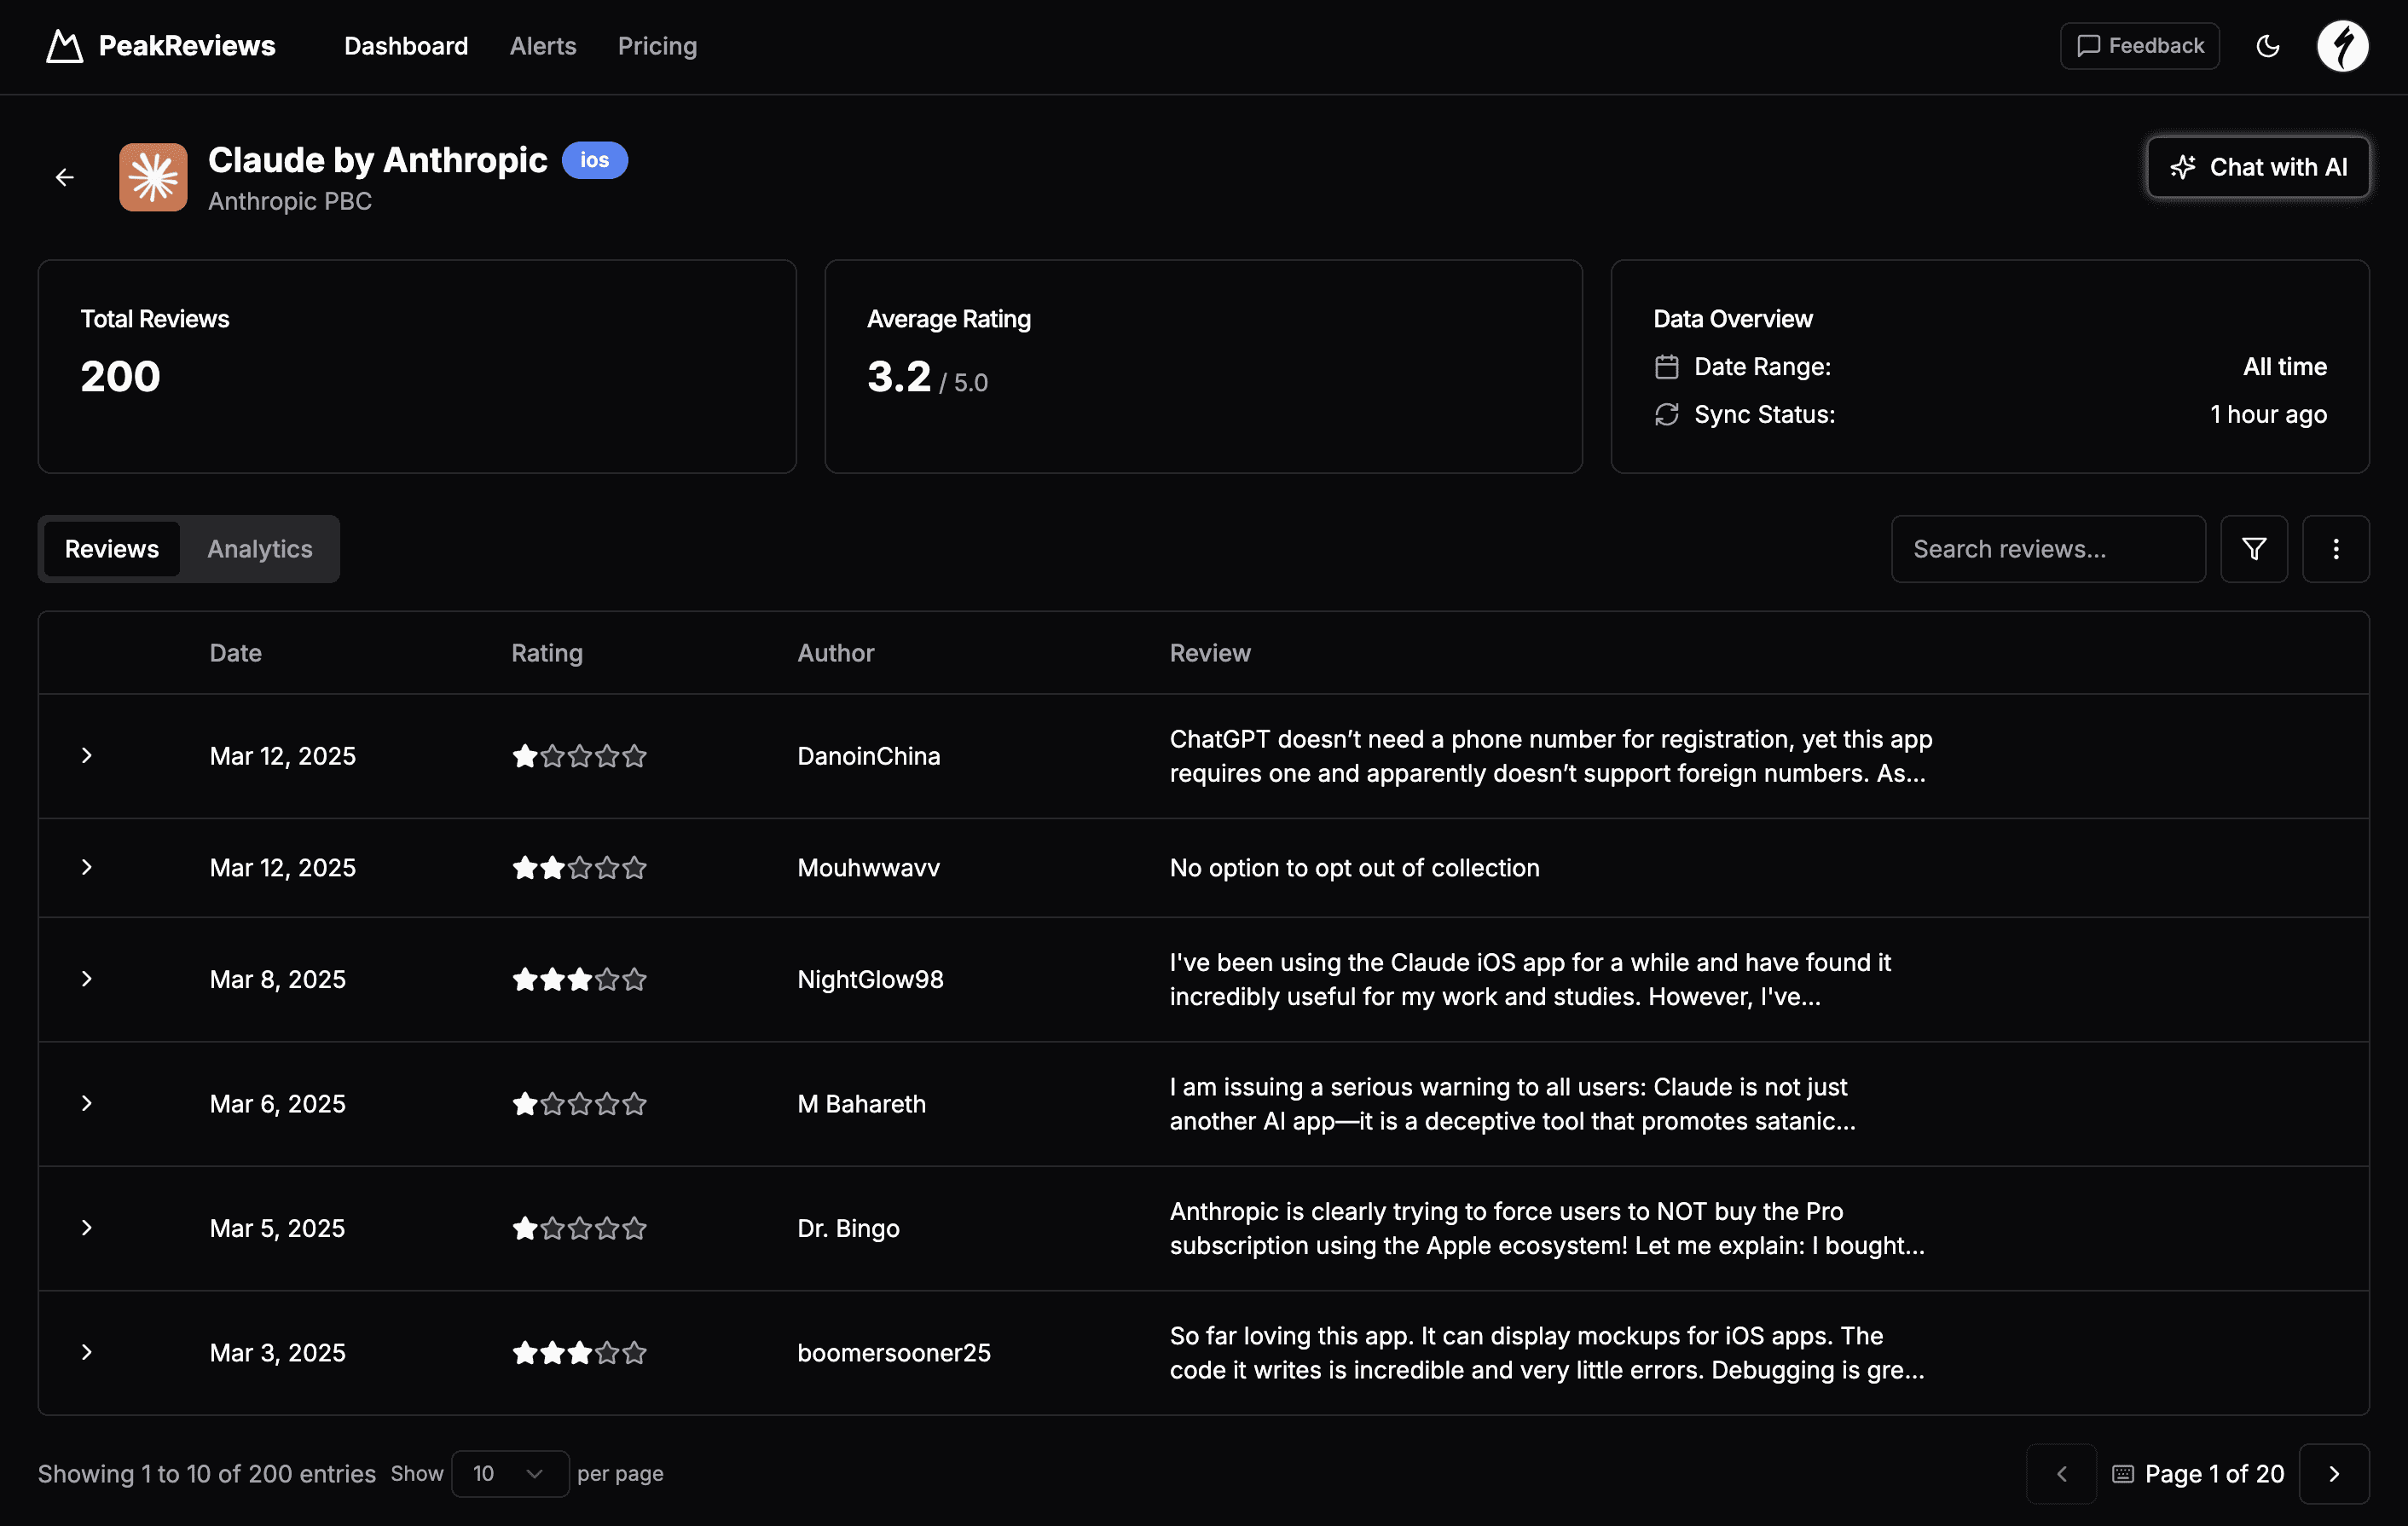Click author name Dr. Bingo
The image size is (2408, 1526).
point(849,1228)
